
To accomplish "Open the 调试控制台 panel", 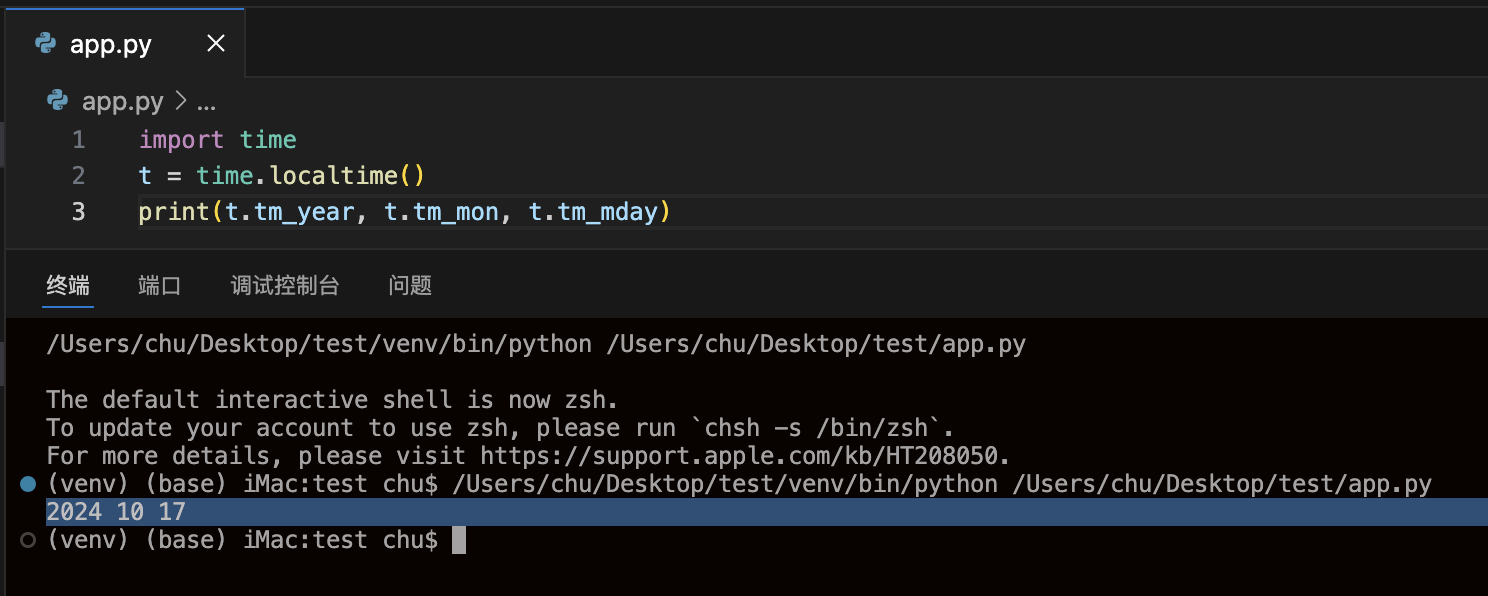I will (x=284, y=285).
